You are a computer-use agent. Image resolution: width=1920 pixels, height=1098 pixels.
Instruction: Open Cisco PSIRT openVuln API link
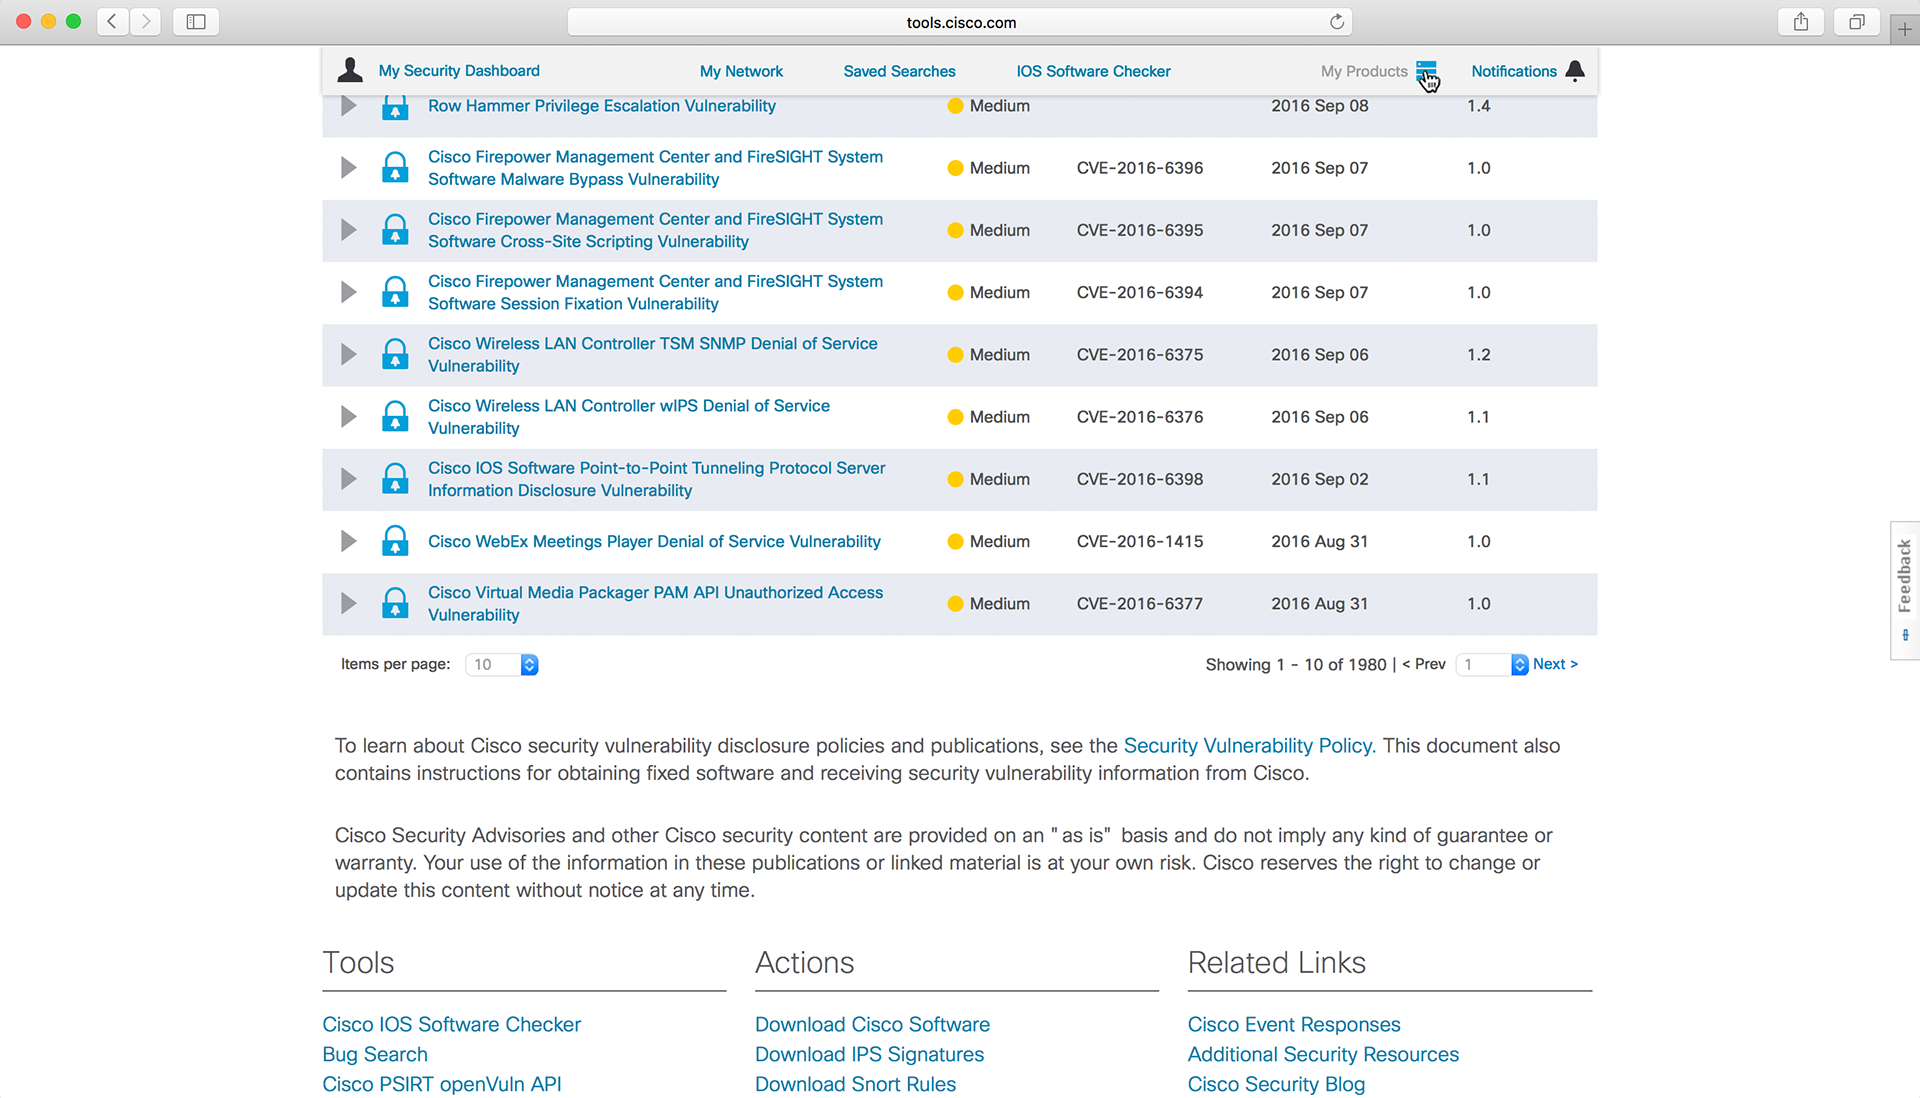[x=442, y=1085]
